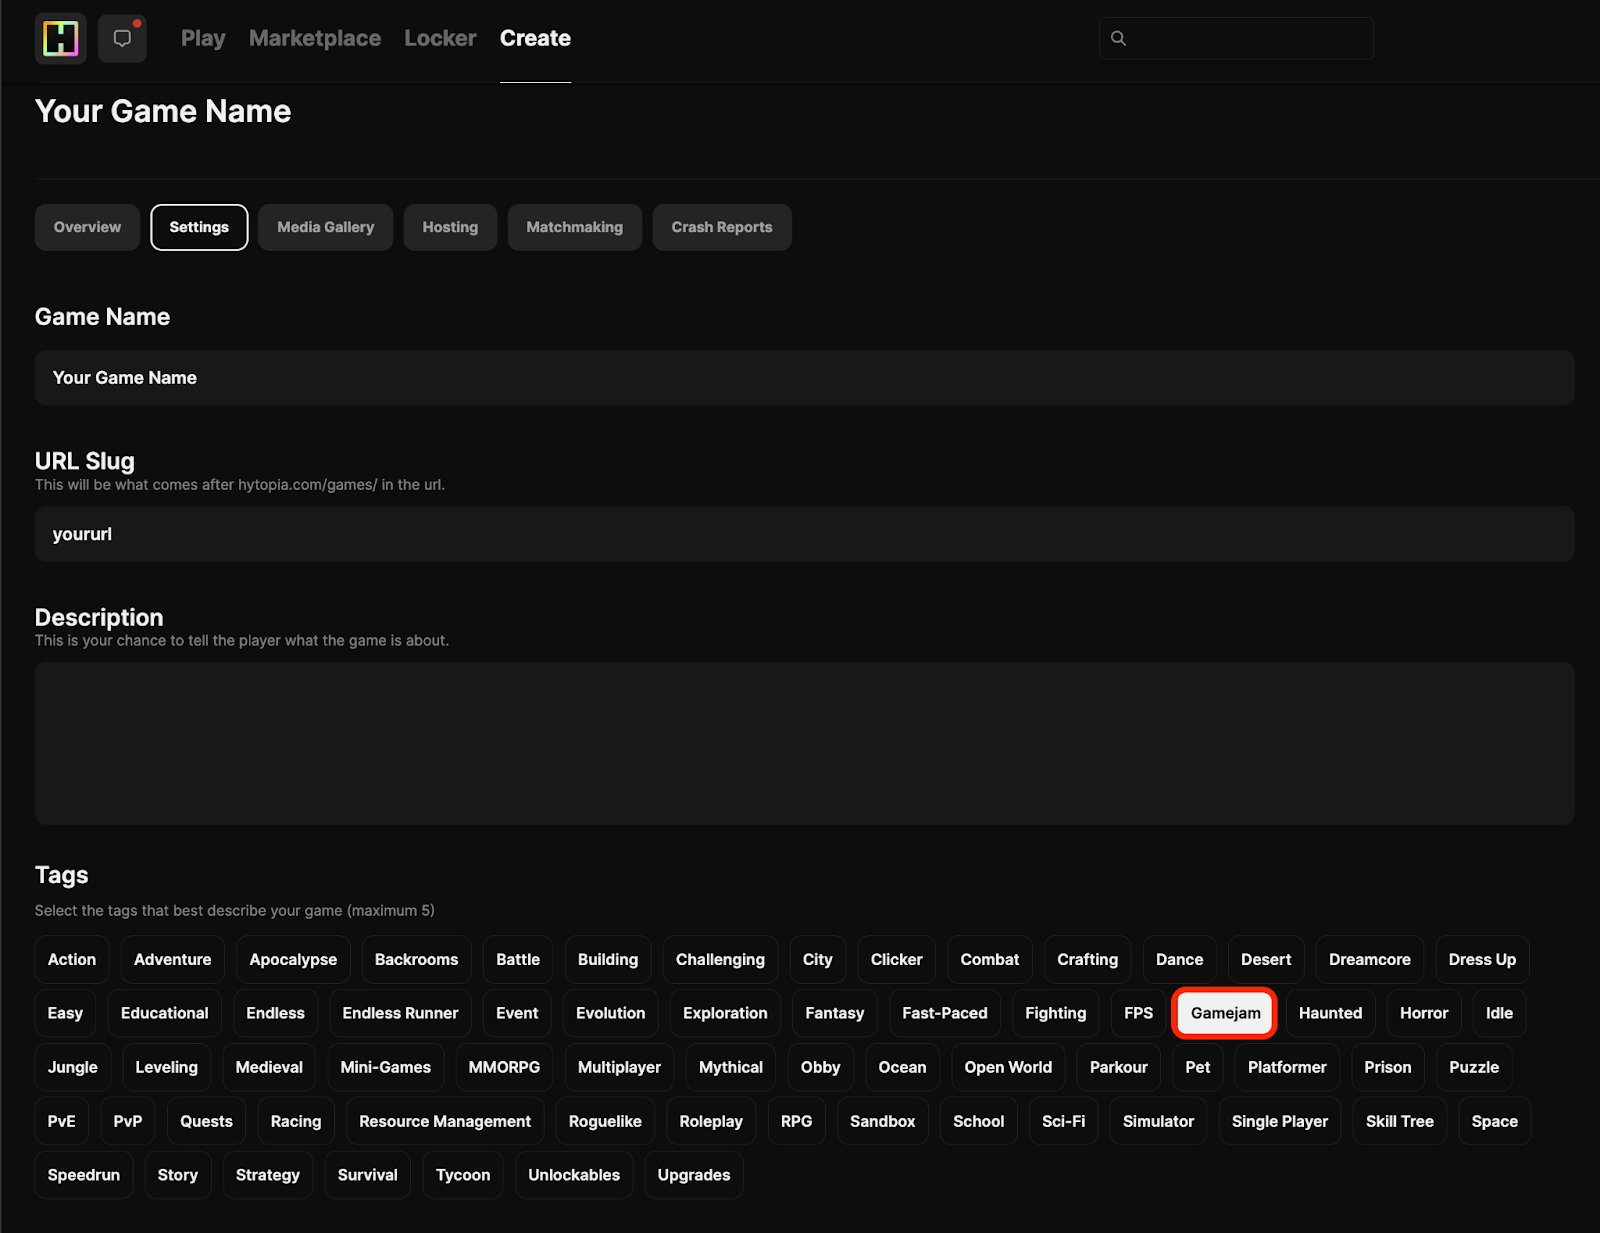View the Crash Reports tab
1600x1233 pixels.
click(x=721, y=227)
